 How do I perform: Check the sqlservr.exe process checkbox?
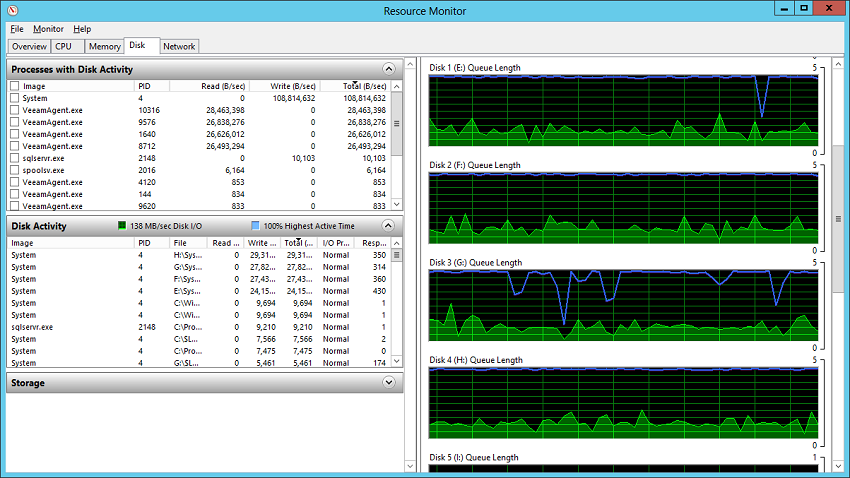pos(15,158)
